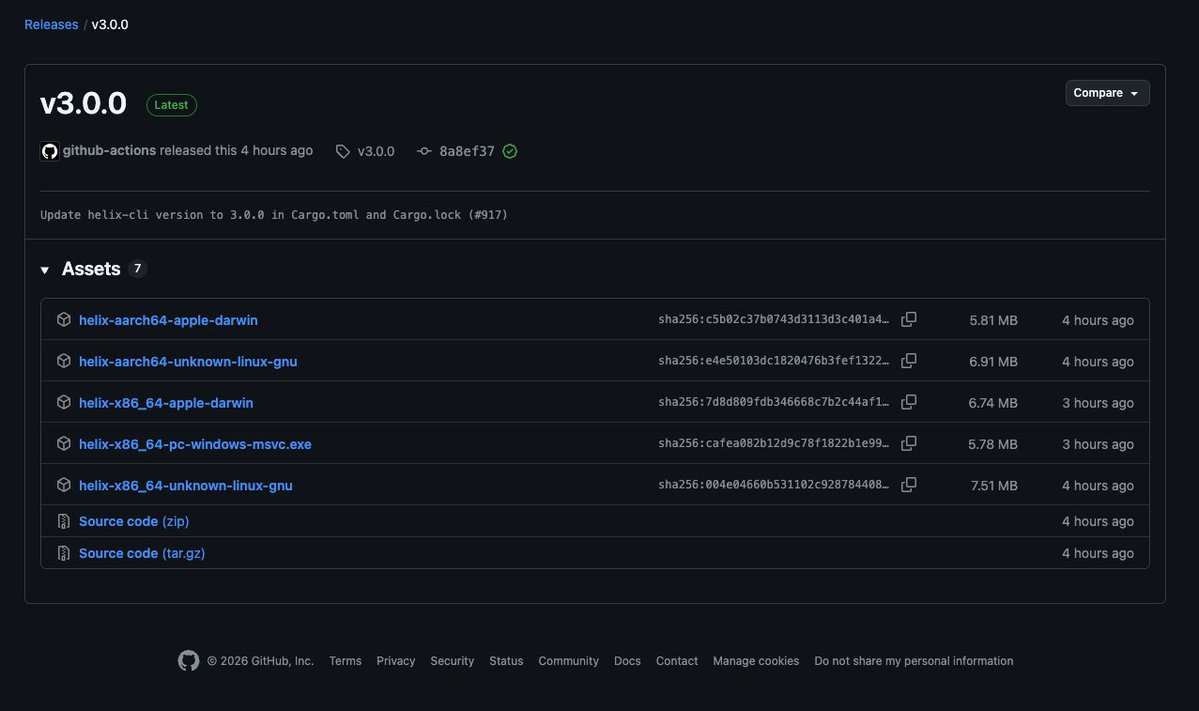Open the green commit status check mark
Viewport: 1199px width, 711px height.
coord(510,151)
